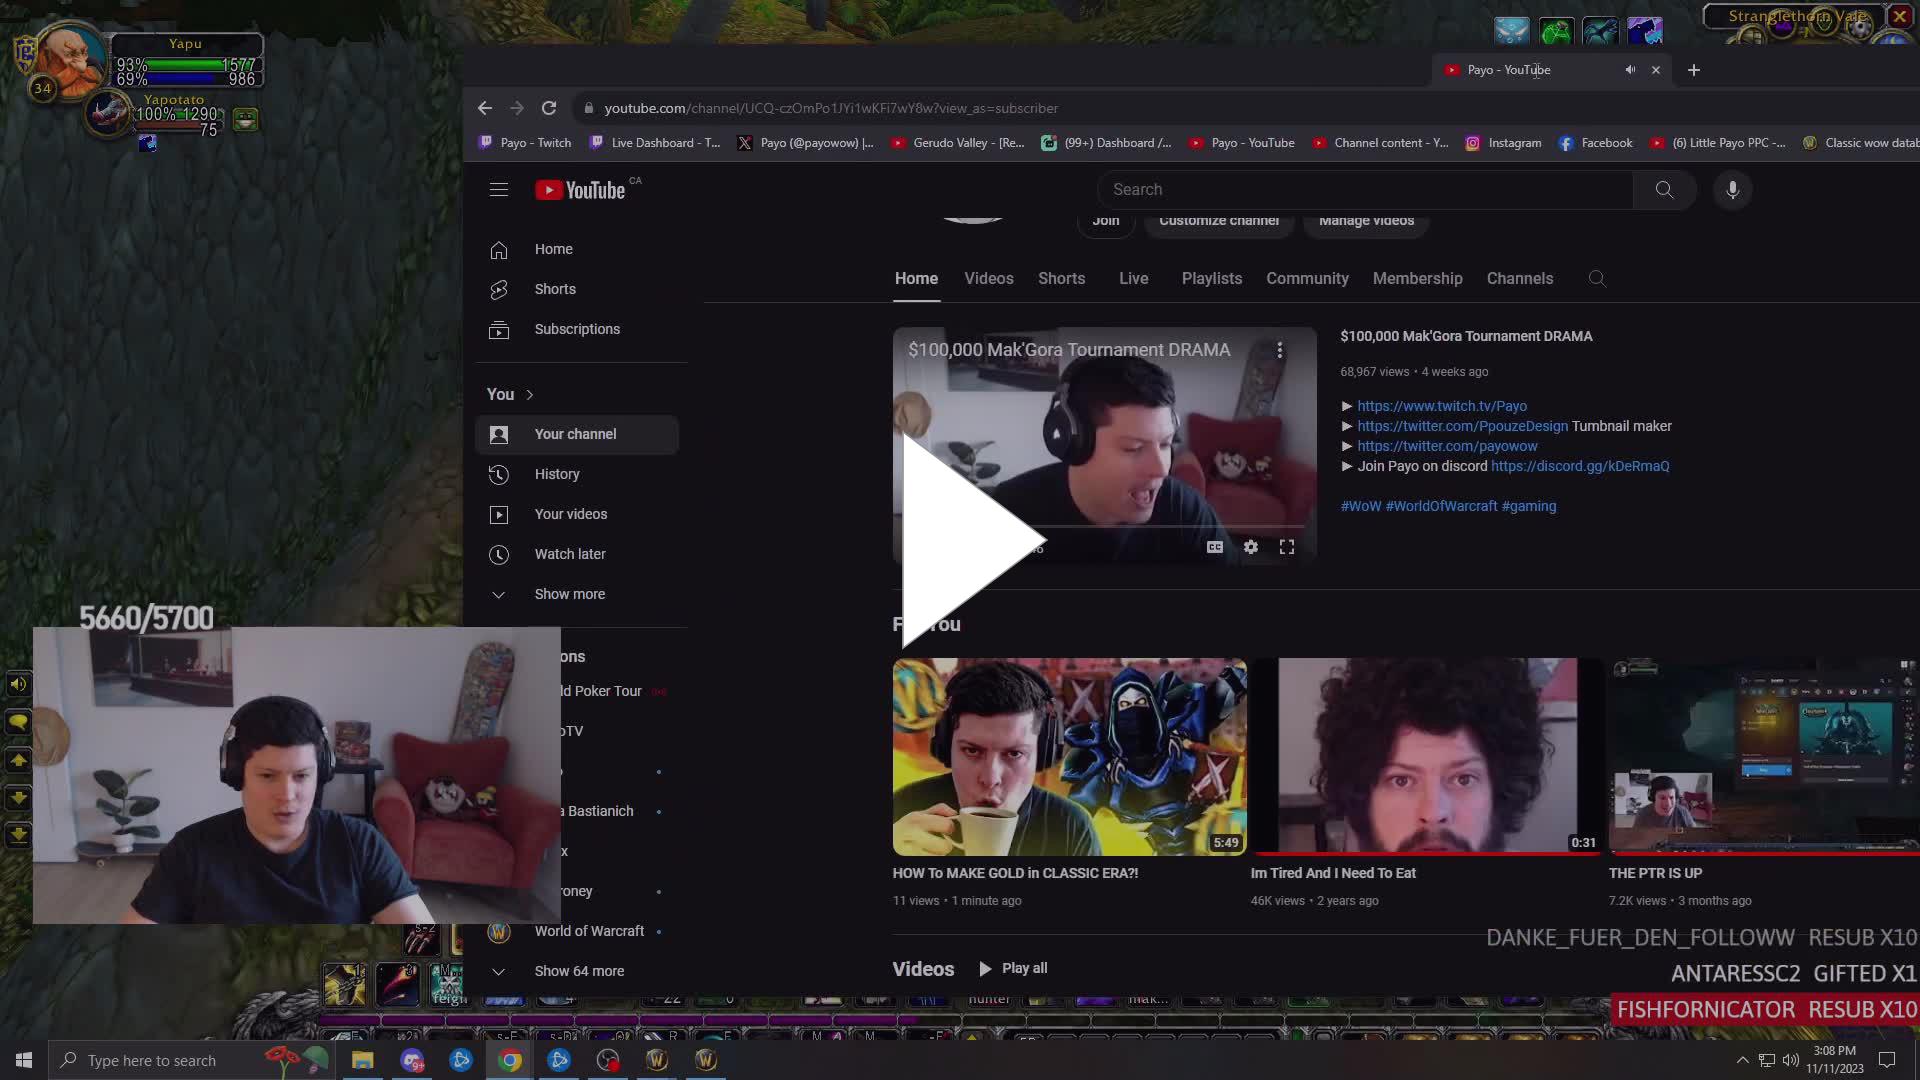
Task: Open your watch History
Action: tap(560, 474)
